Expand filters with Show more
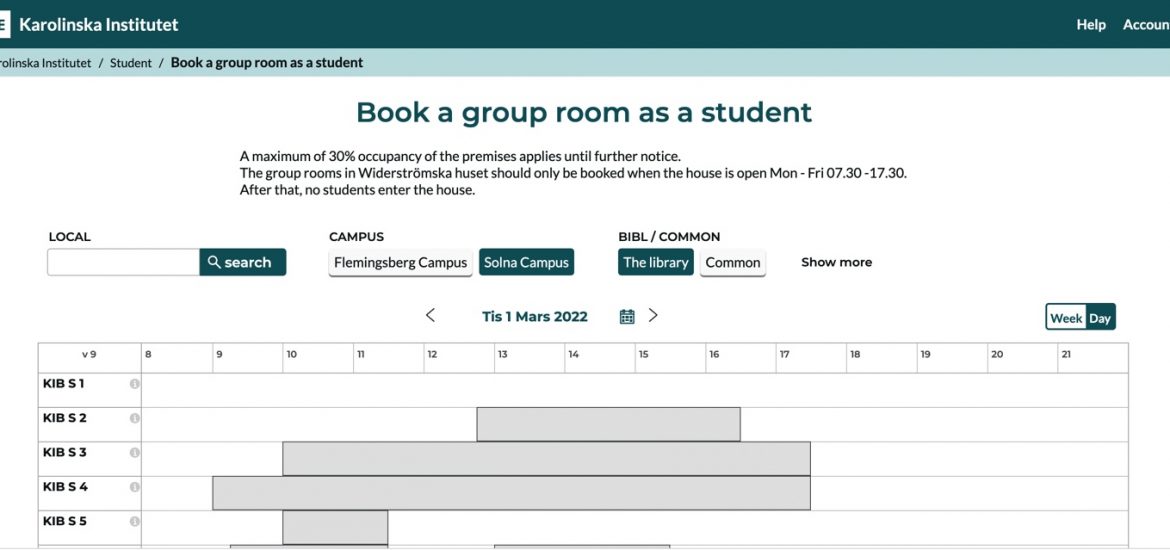Viewport: 1170px width, 550px height. point(836,263)
